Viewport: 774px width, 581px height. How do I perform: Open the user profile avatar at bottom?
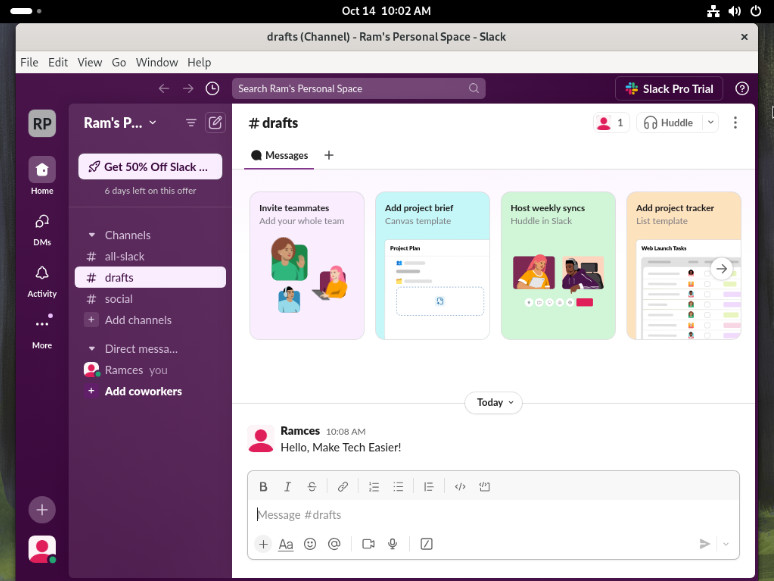[42, 549]
